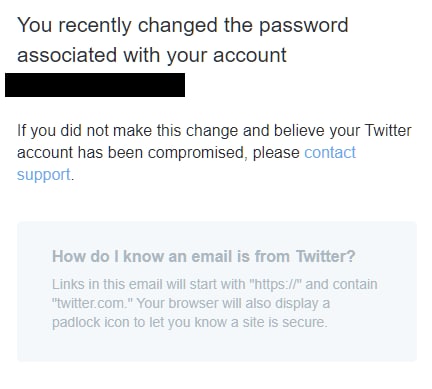
Task: Click the word "Twitter" in the main paragraph
Action: point(388,130)
